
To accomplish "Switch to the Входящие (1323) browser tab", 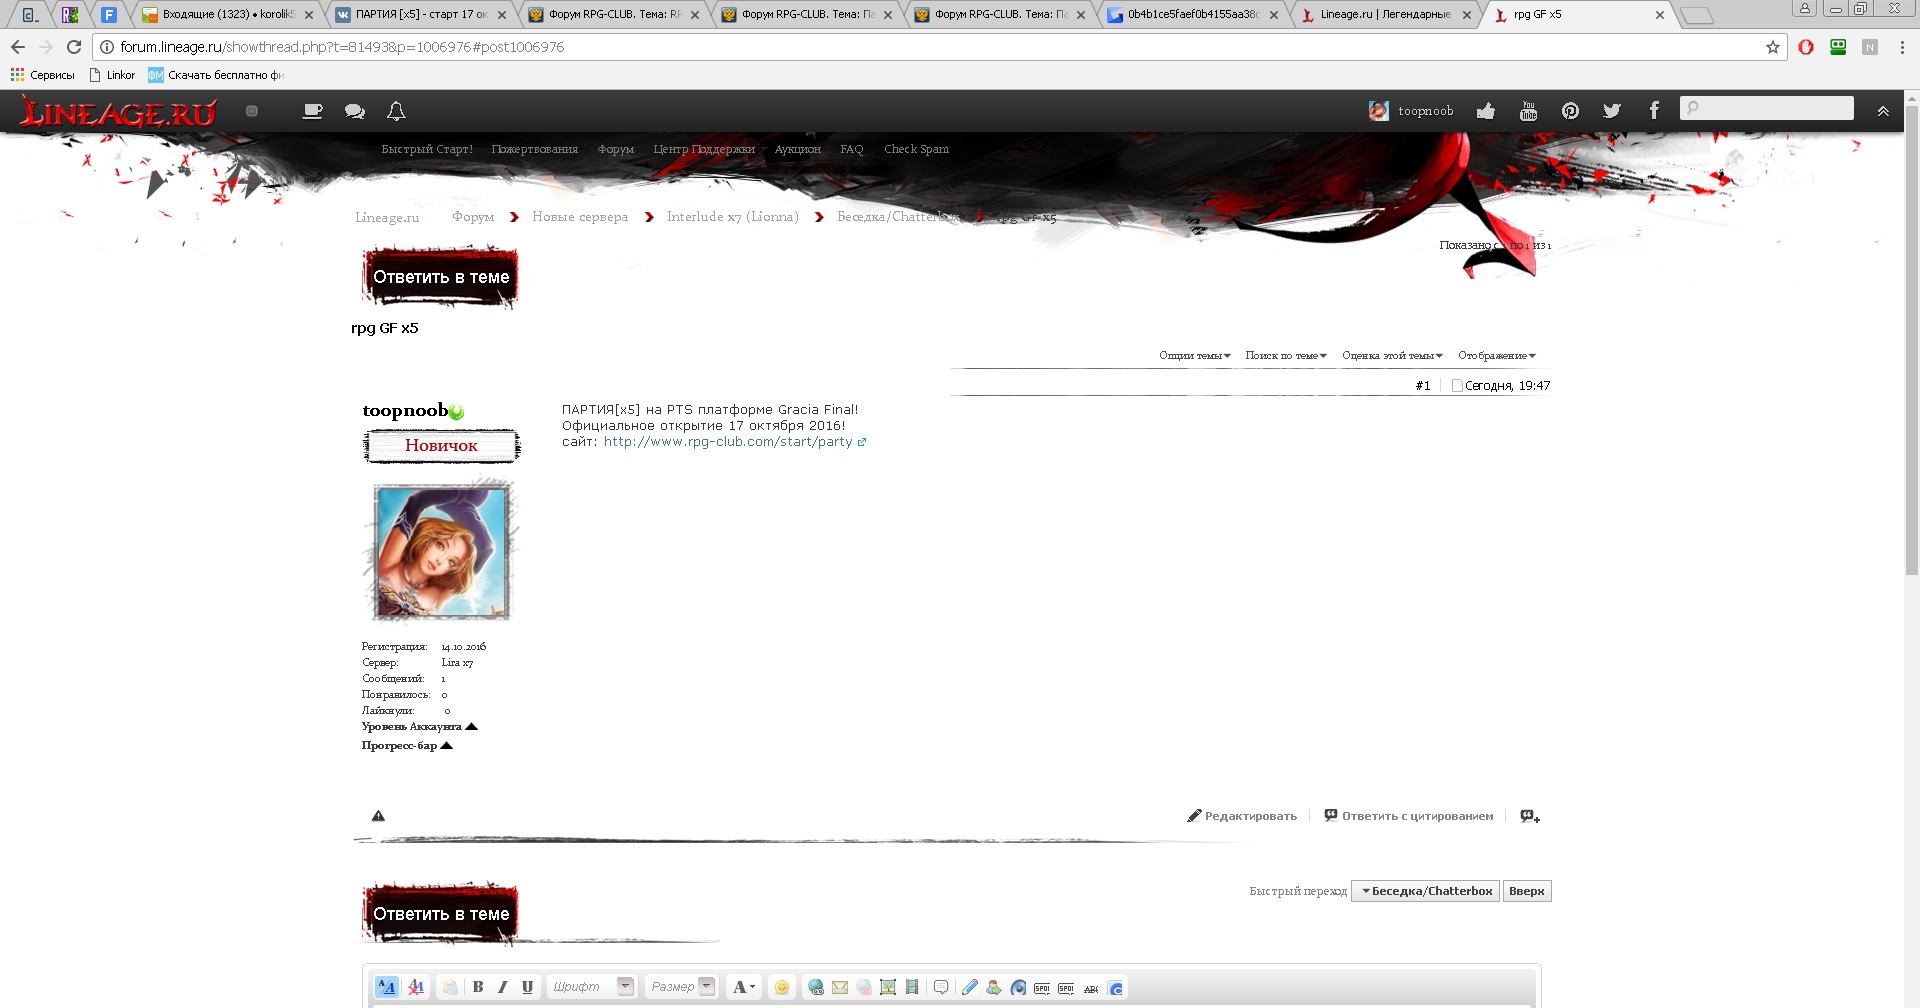I will [228, 14].
